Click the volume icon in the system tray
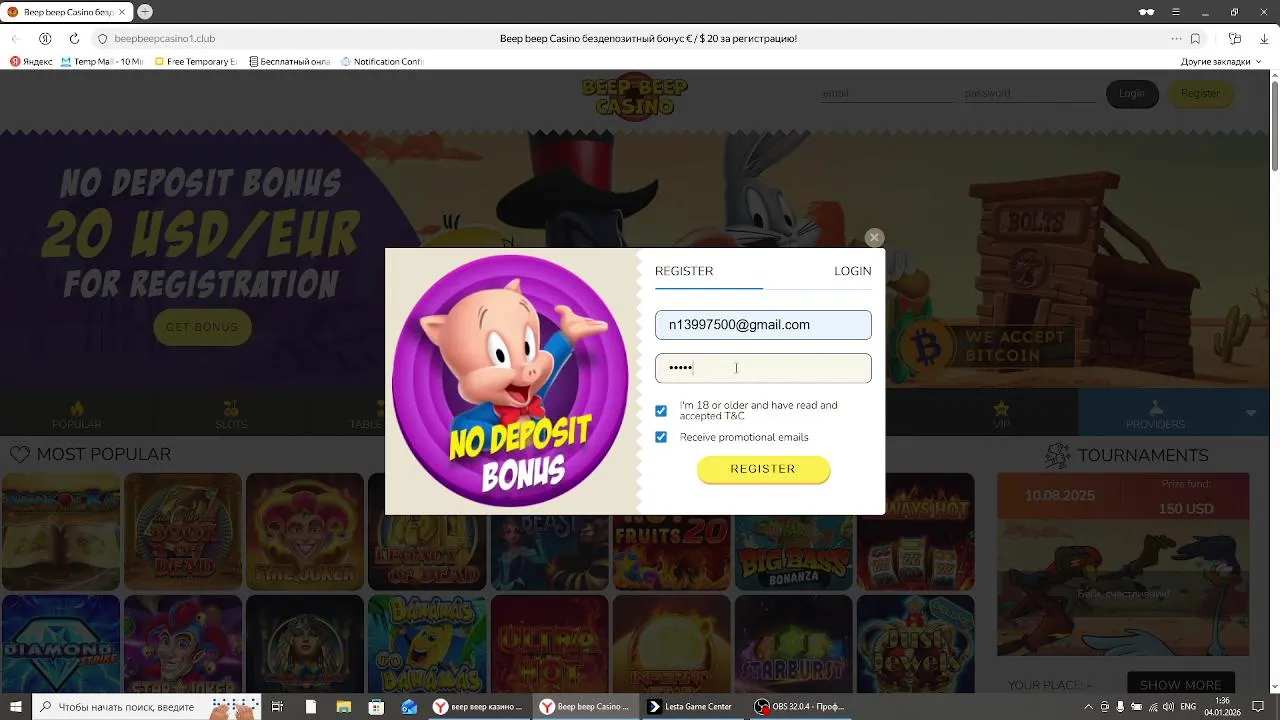The width and height of the screenshot is (1280, 720). coord(1168,706)
